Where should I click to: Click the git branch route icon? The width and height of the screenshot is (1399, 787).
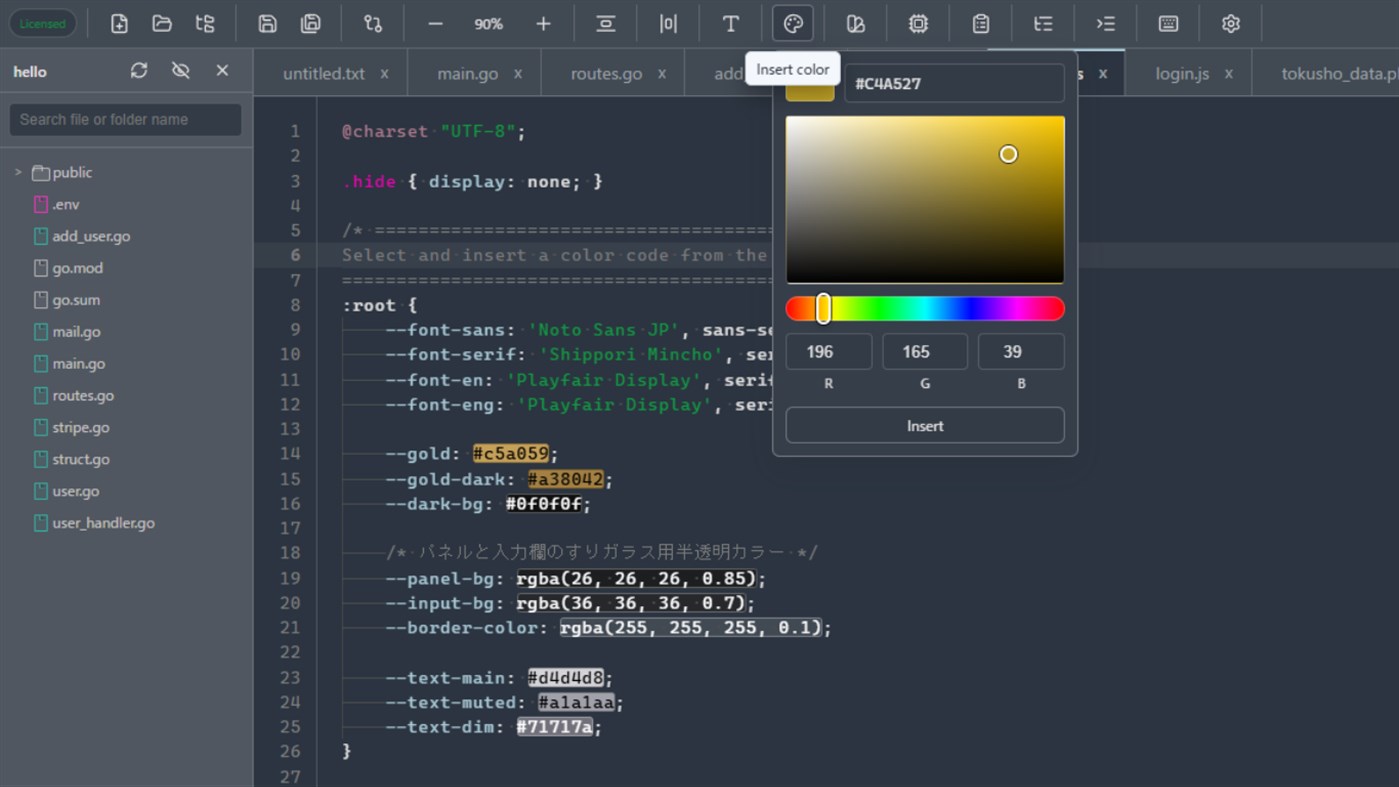pyautogui.click(x=373, y=24)
